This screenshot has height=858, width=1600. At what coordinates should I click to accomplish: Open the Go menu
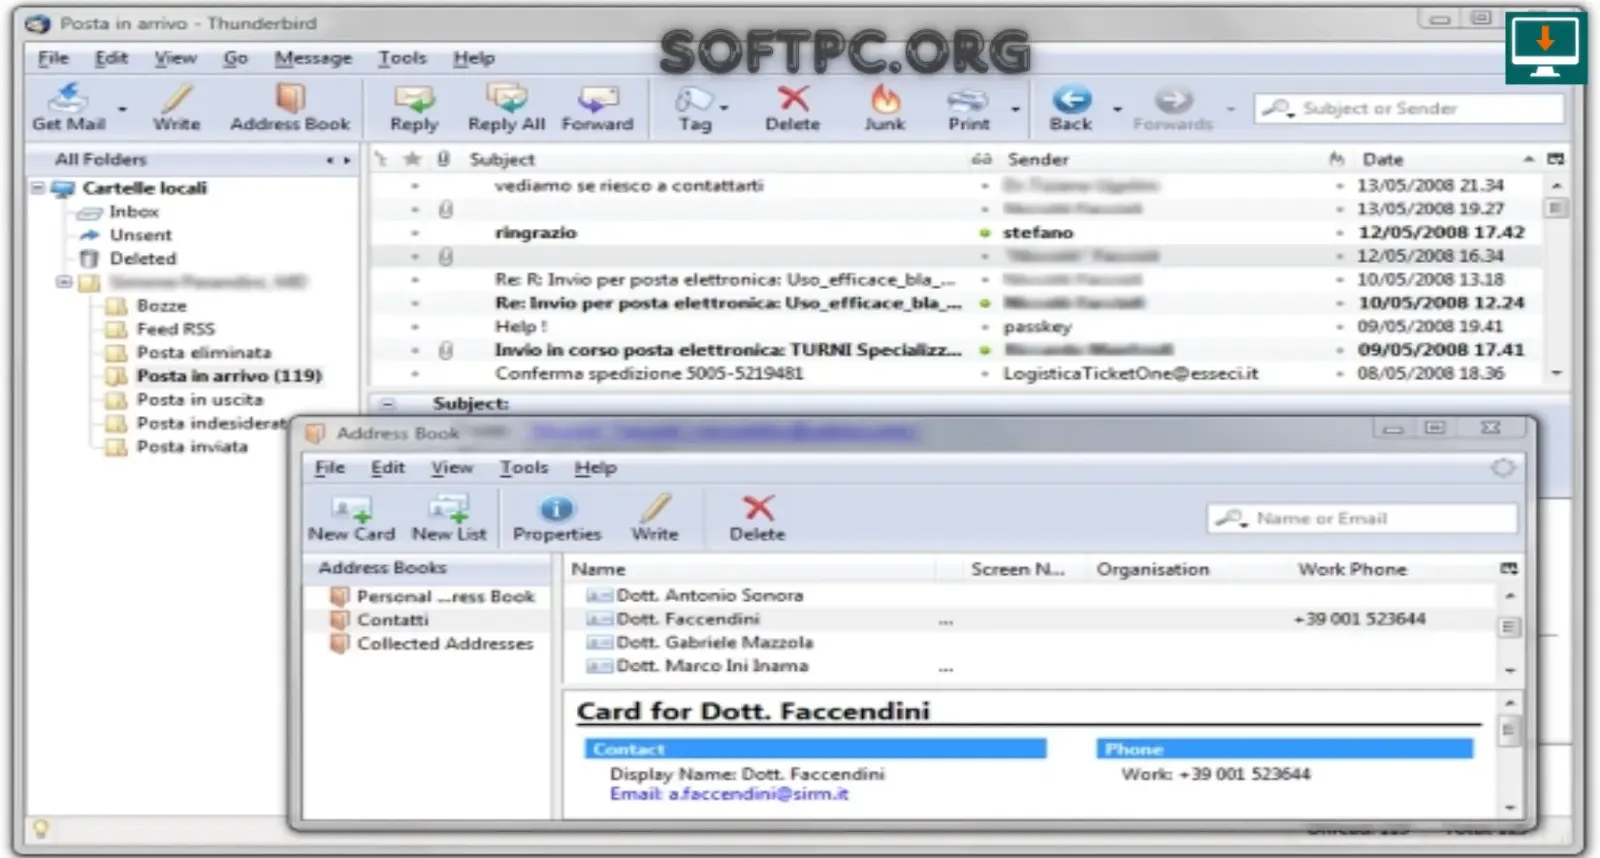235,58
